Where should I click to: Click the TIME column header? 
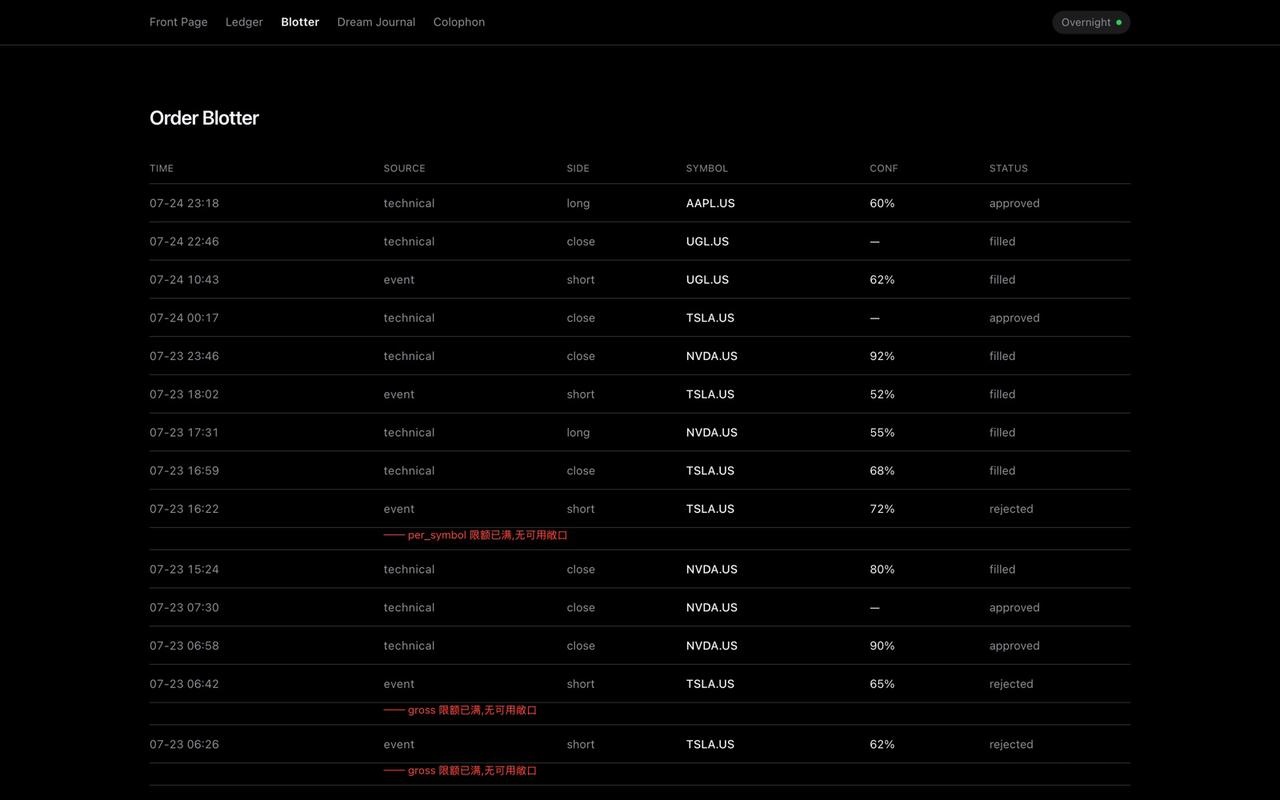162,168
